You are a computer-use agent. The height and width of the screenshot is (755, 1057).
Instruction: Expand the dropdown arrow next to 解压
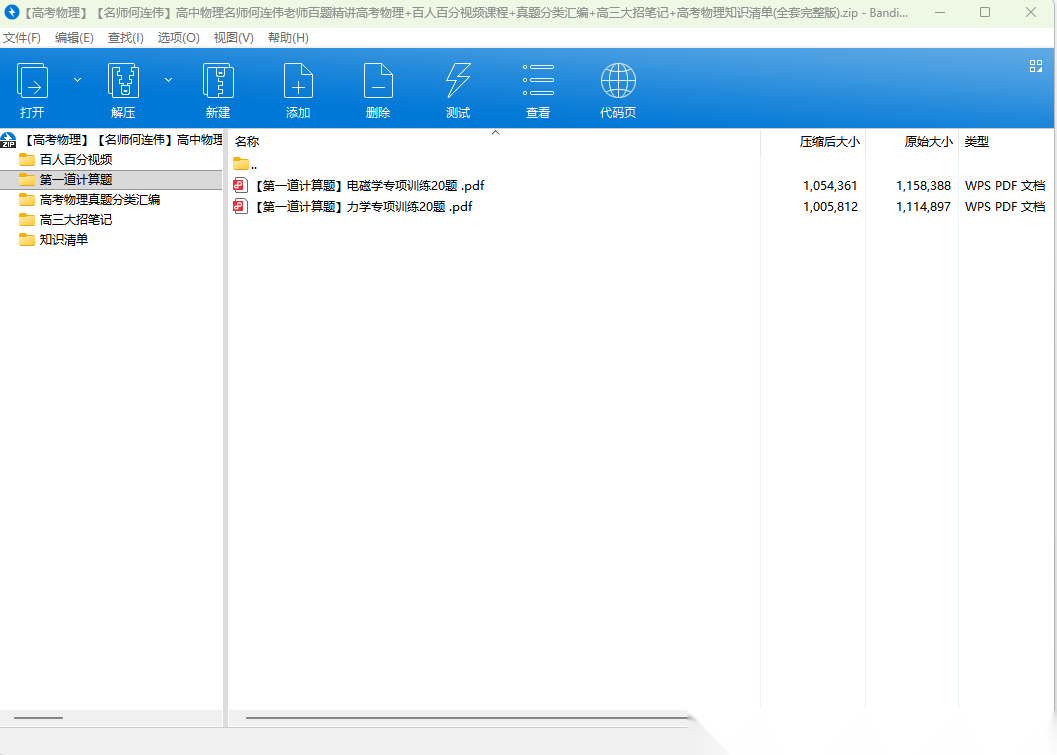tap(168, 79)
